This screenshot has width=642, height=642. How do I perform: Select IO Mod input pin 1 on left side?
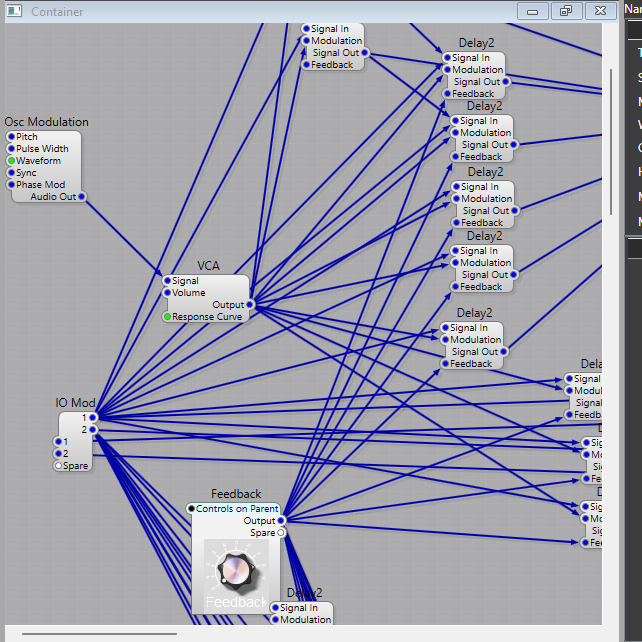click(58, 441)
